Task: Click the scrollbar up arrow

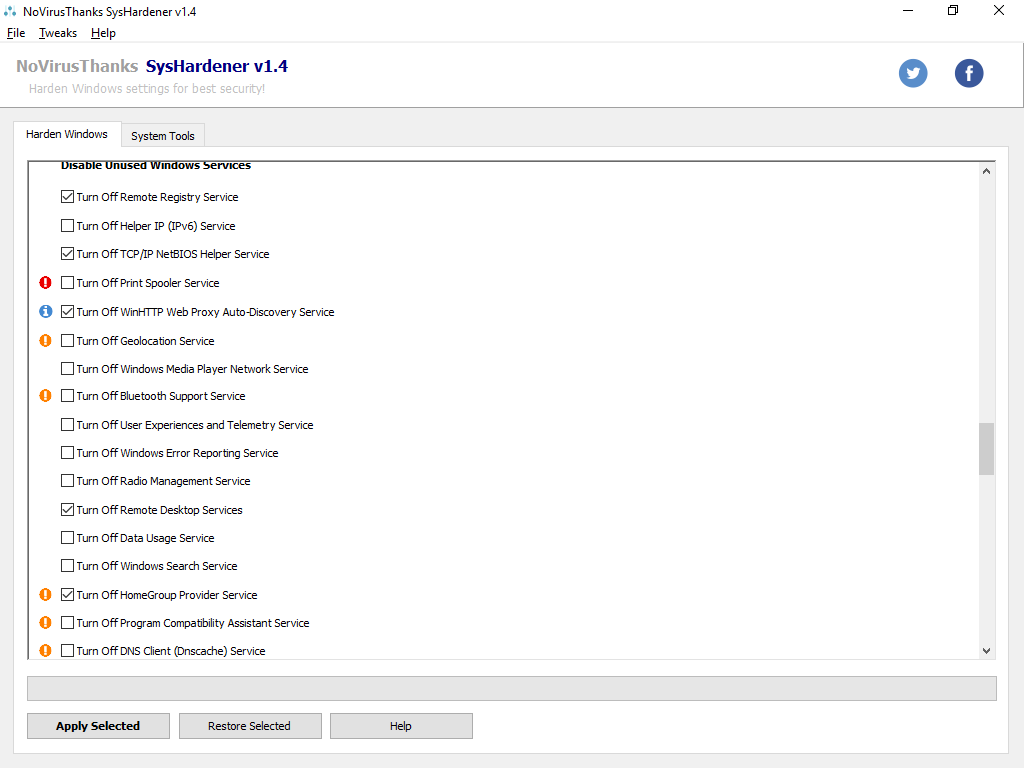Action: tap(986, 171)
